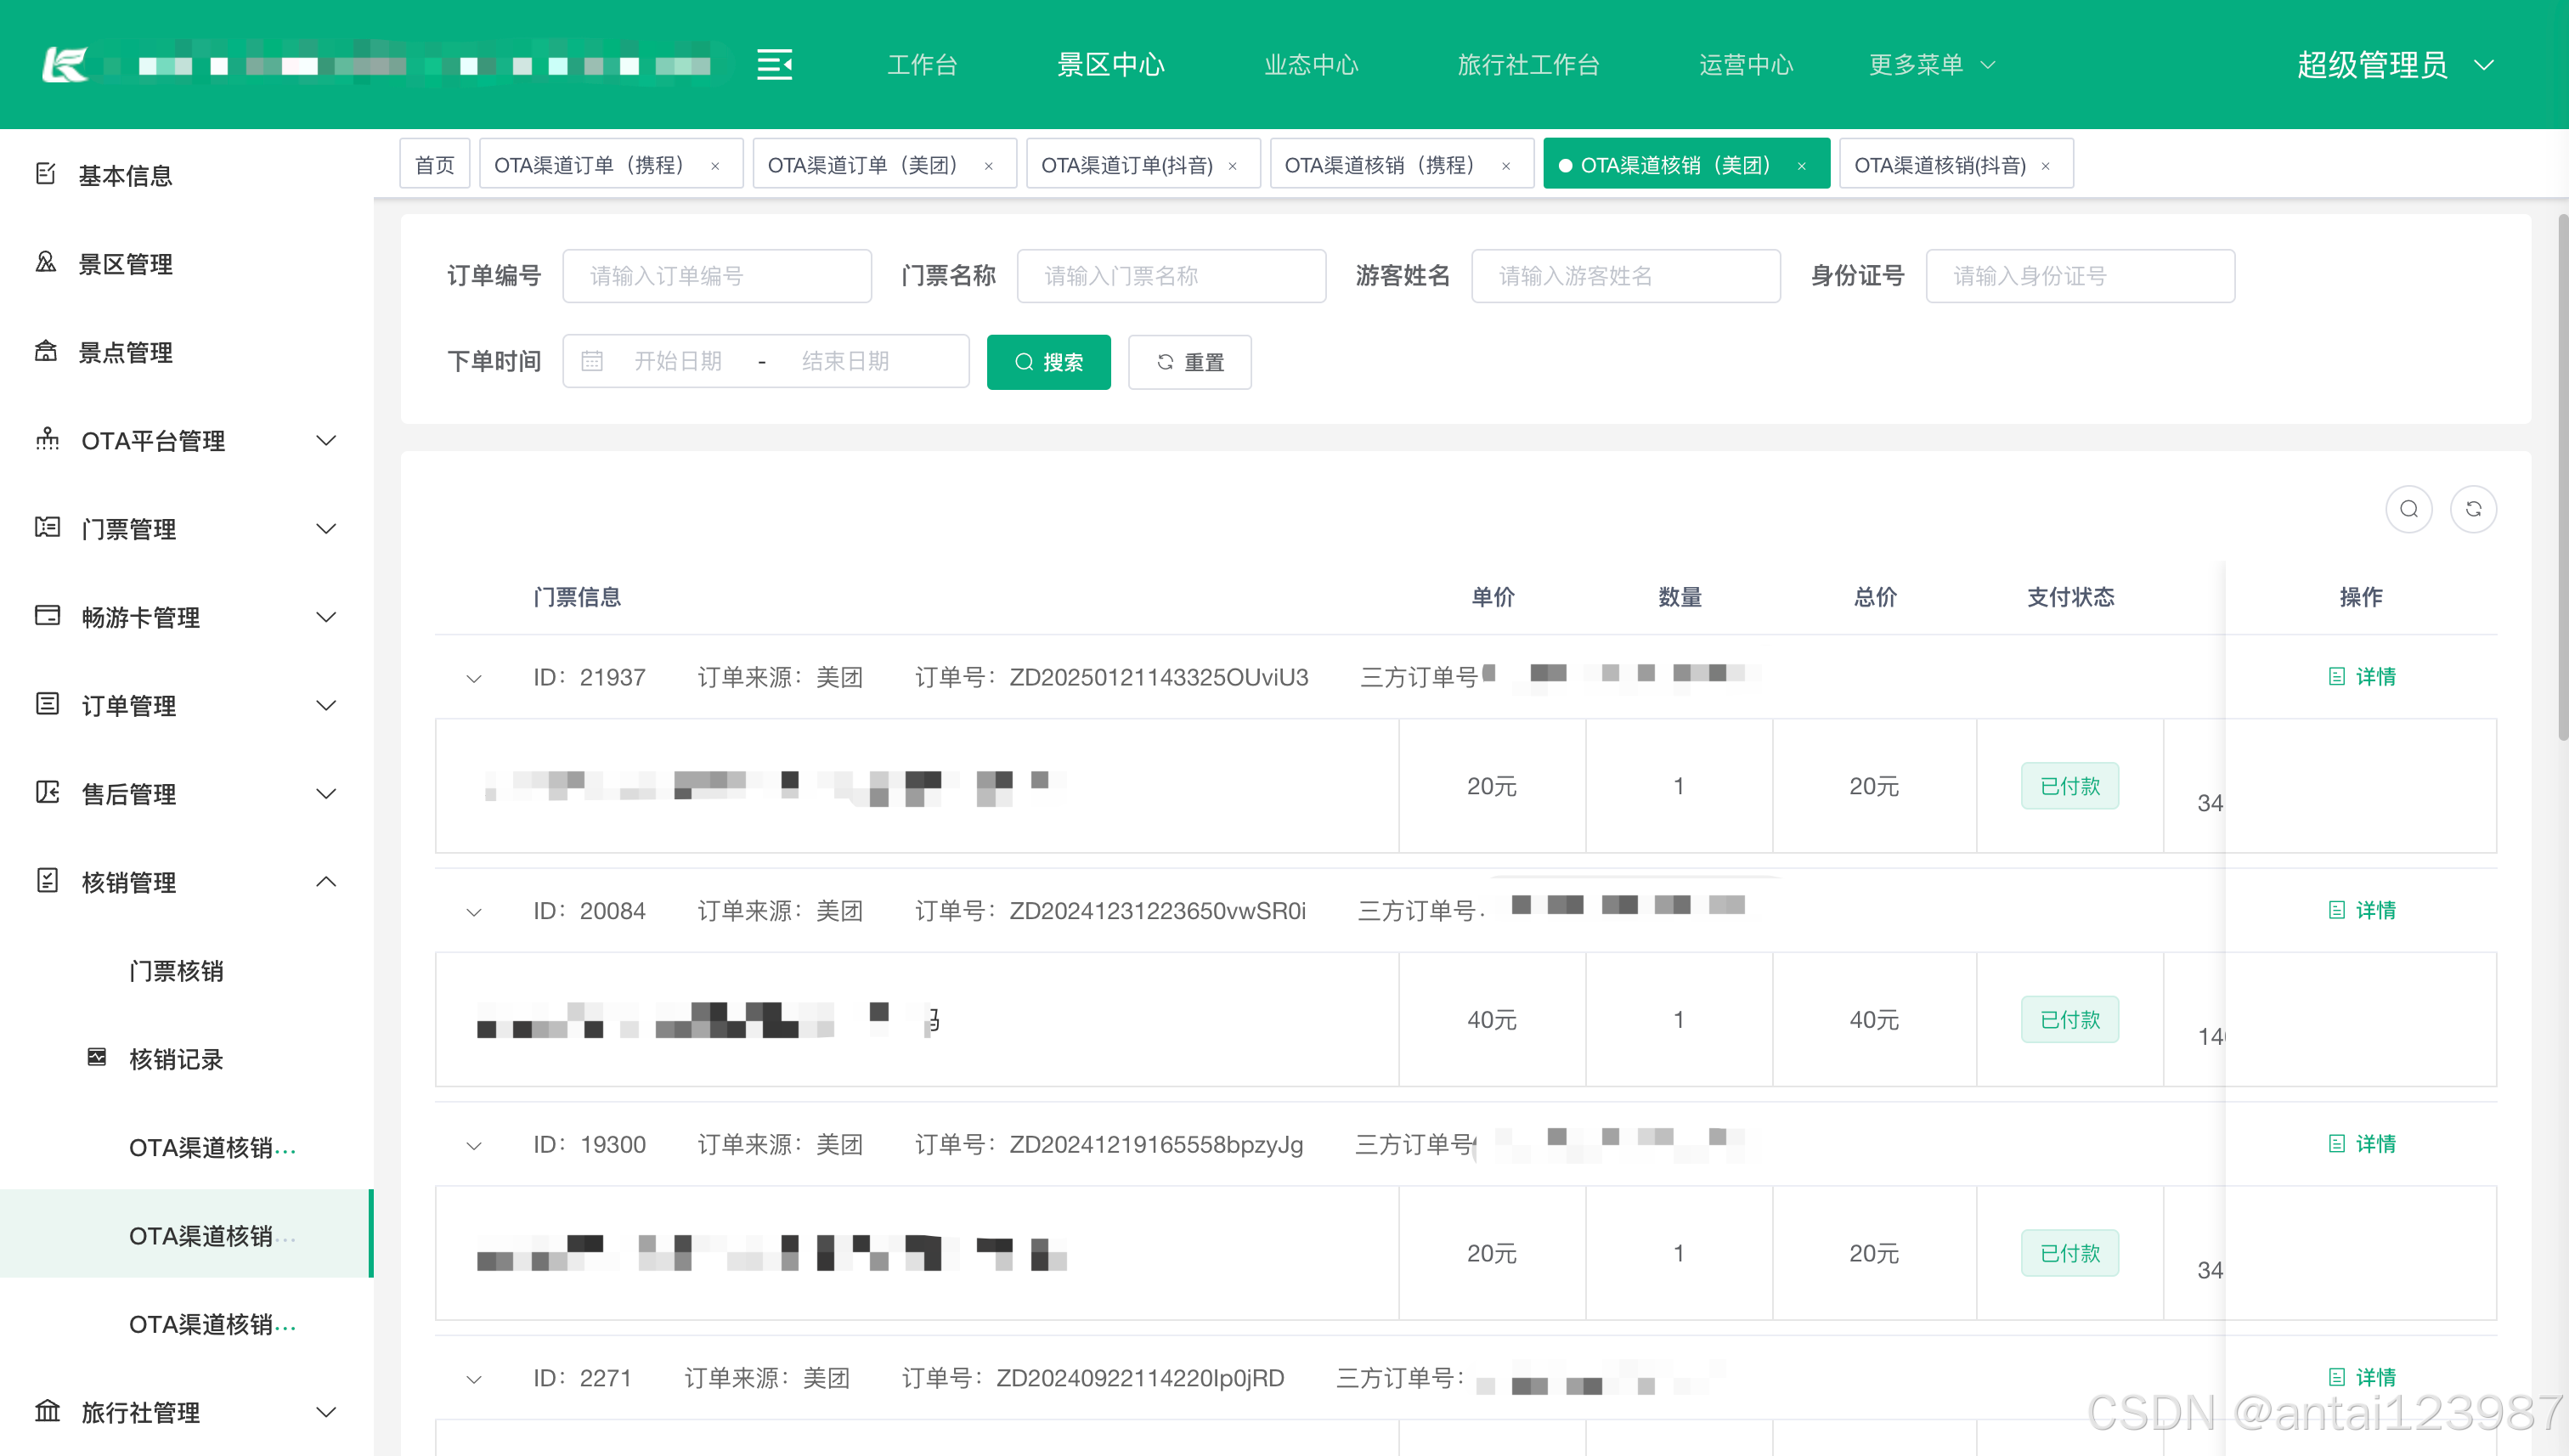This screenshot has height=1456, width=2569.
Task: Click the sidebar collapse menu icon
Action: pyautogui.click(x=774, y=65)
